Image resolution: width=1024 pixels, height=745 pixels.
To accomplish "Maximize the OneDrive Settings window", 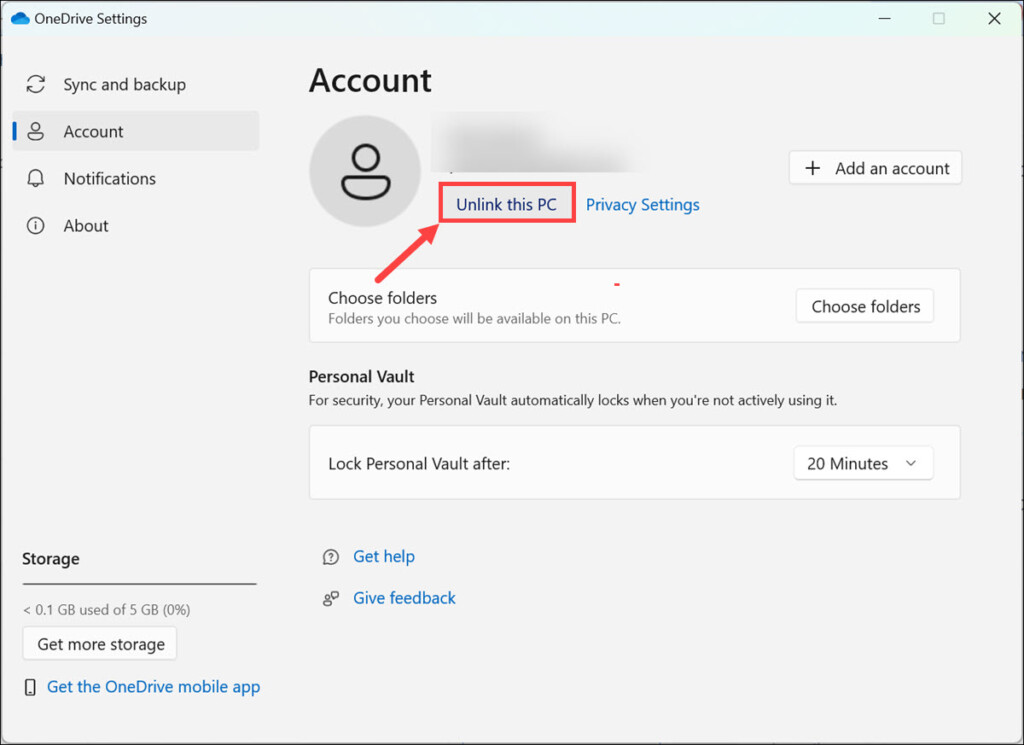I will (x=938, y=18).
